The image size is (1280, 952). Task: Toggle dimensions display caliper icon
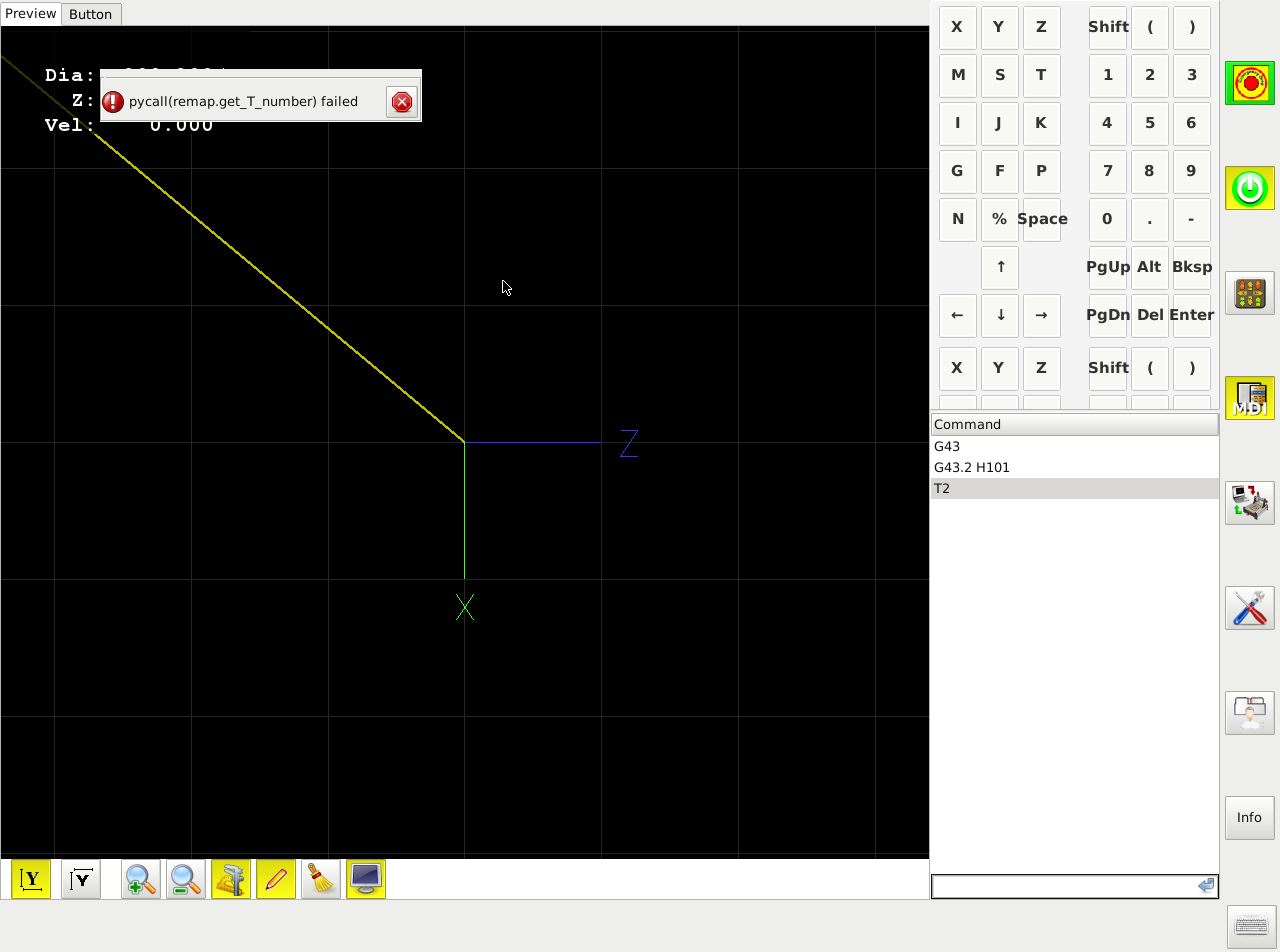(x=231, y=879)
